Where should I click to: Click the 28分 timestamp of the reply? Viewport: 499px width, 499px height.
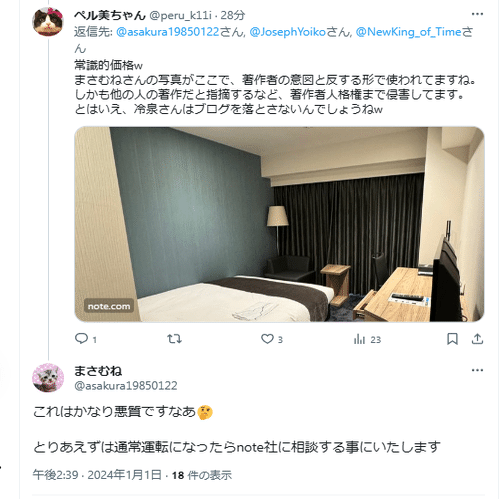click(233, 15)
